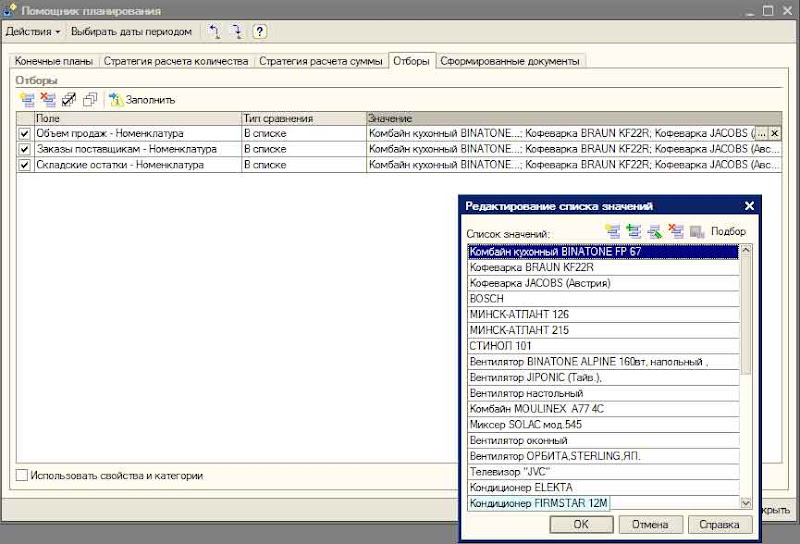Select В списке cell for Заказы поставщикам
Screen dimensions: 800x544
pyautogui.click(x=304, y=150)
